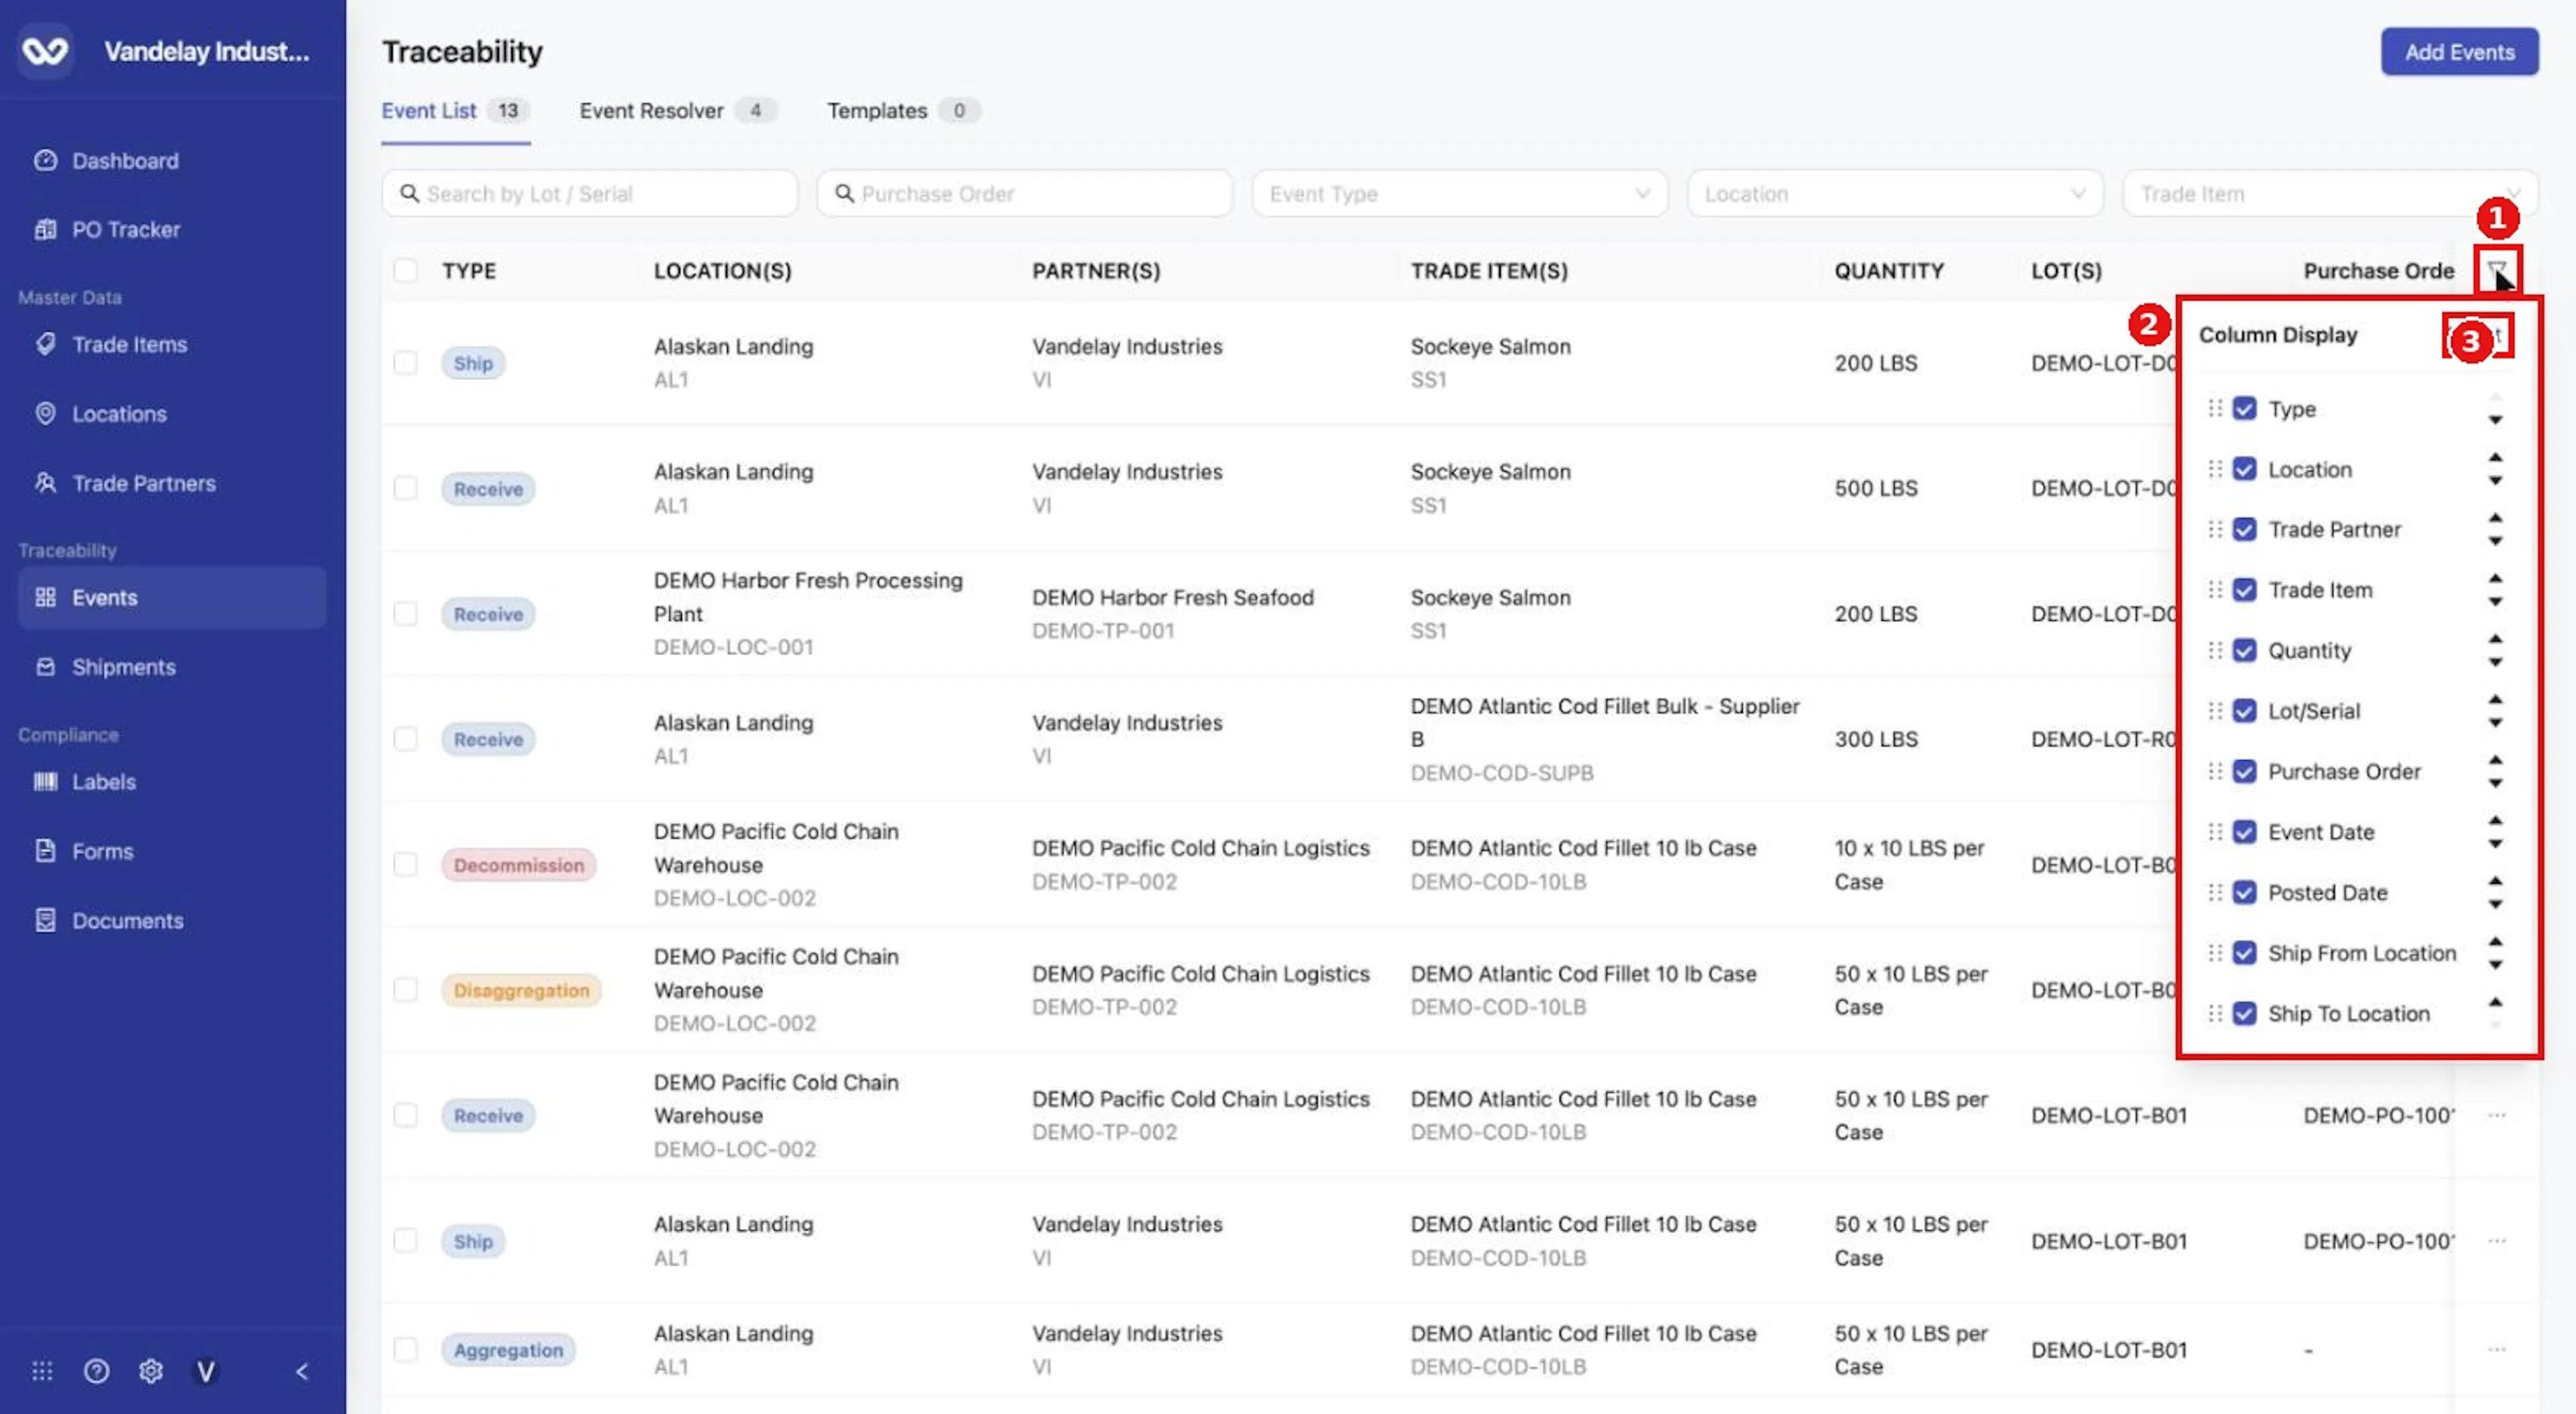Click the Add Events button
This screenshot has height=1414, width=2576.
click(2459, 52)
